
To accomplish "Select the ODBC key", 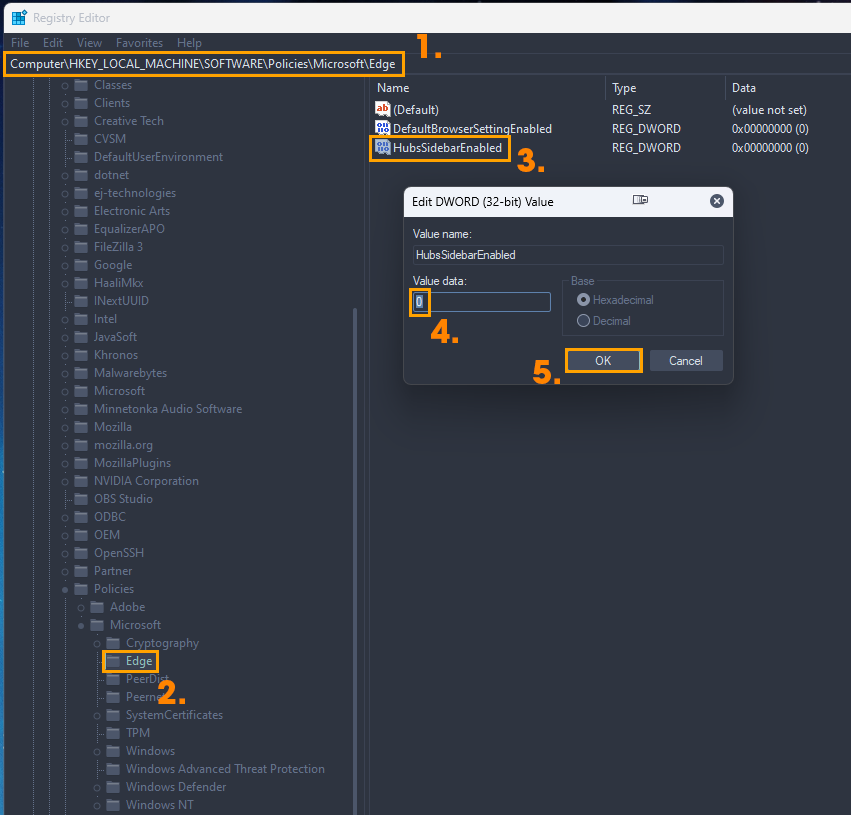I will tap(110, 517).
